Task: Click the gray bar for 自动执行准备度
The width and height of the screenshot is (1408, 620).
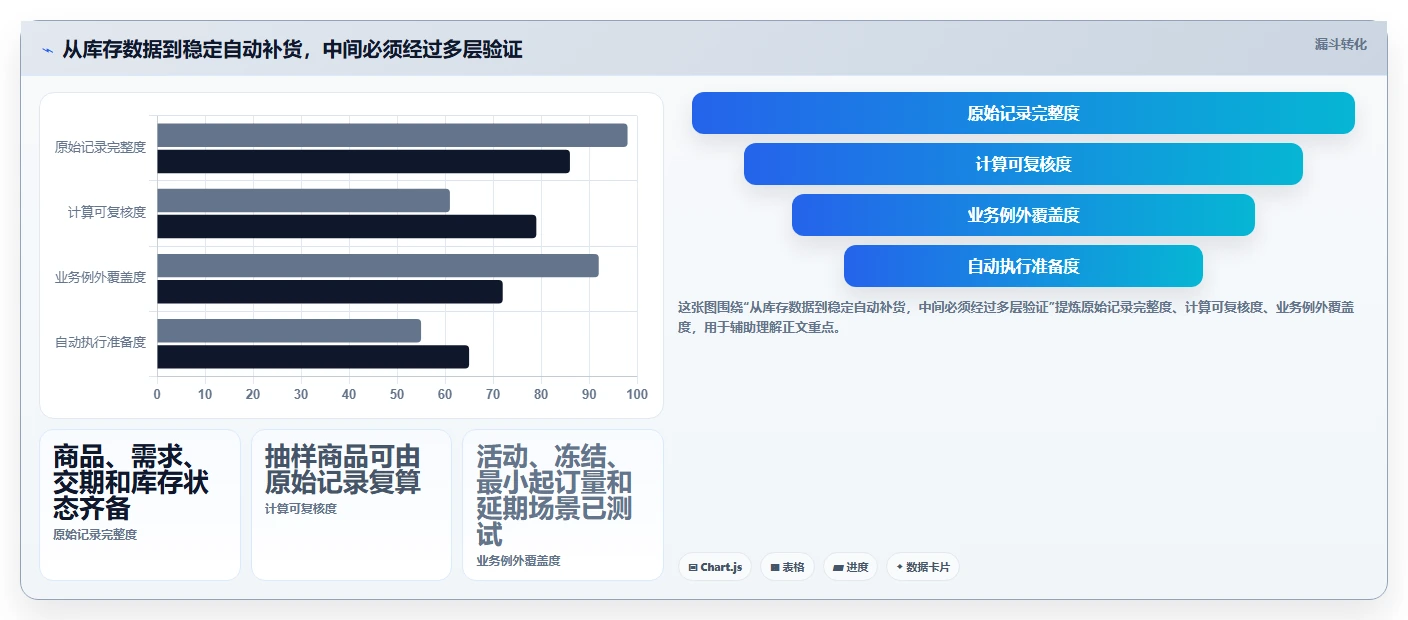Action: [x=289, y=330]
